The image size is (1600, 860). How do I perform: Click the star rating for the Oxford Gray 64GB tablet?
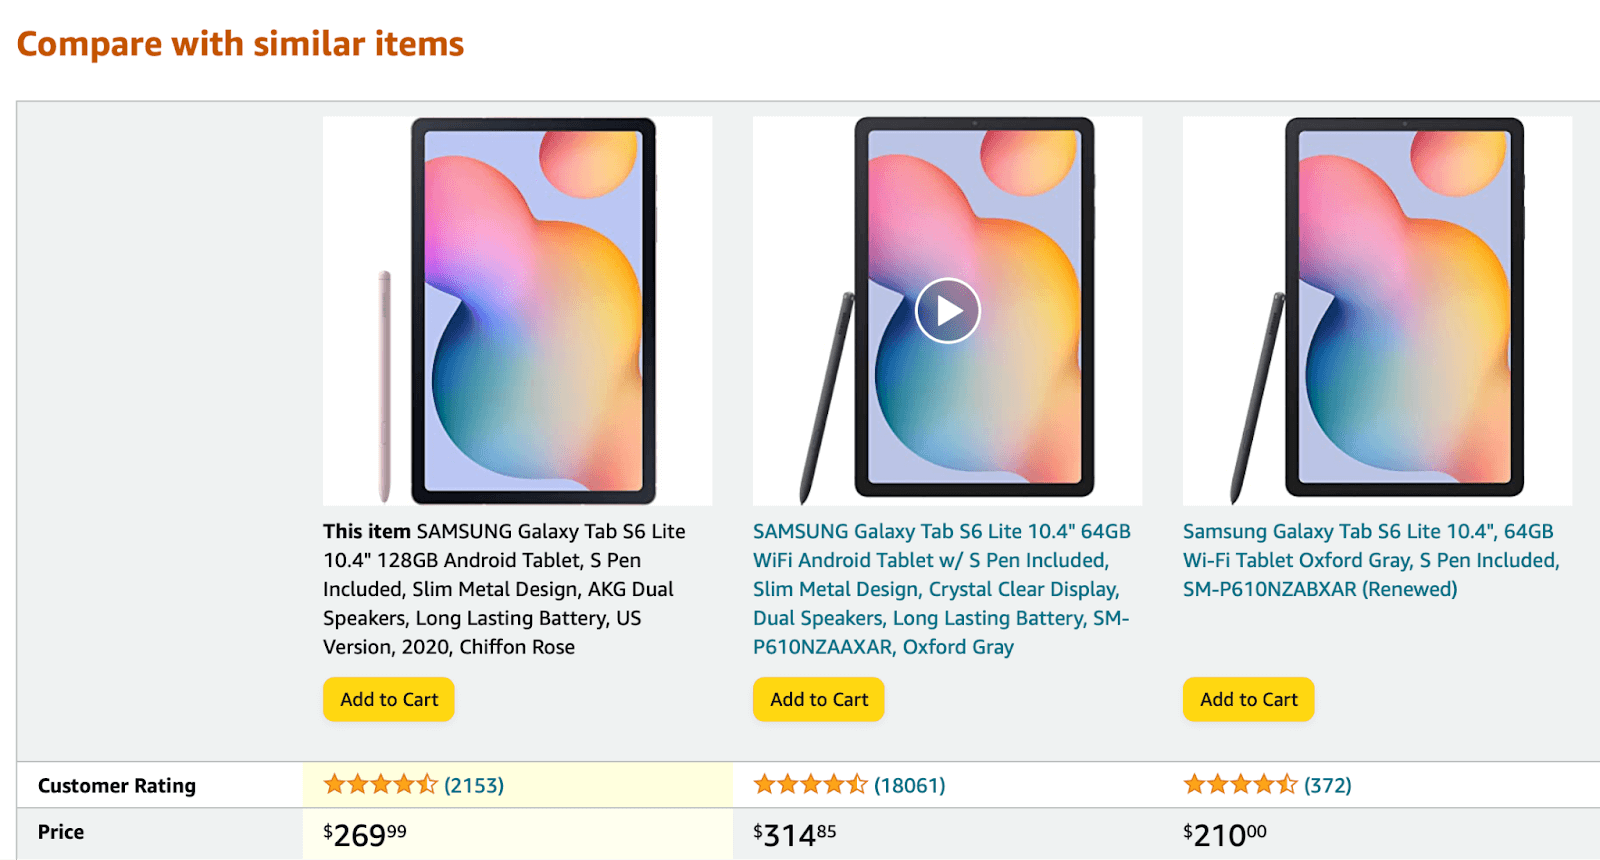tap(808, 785)
